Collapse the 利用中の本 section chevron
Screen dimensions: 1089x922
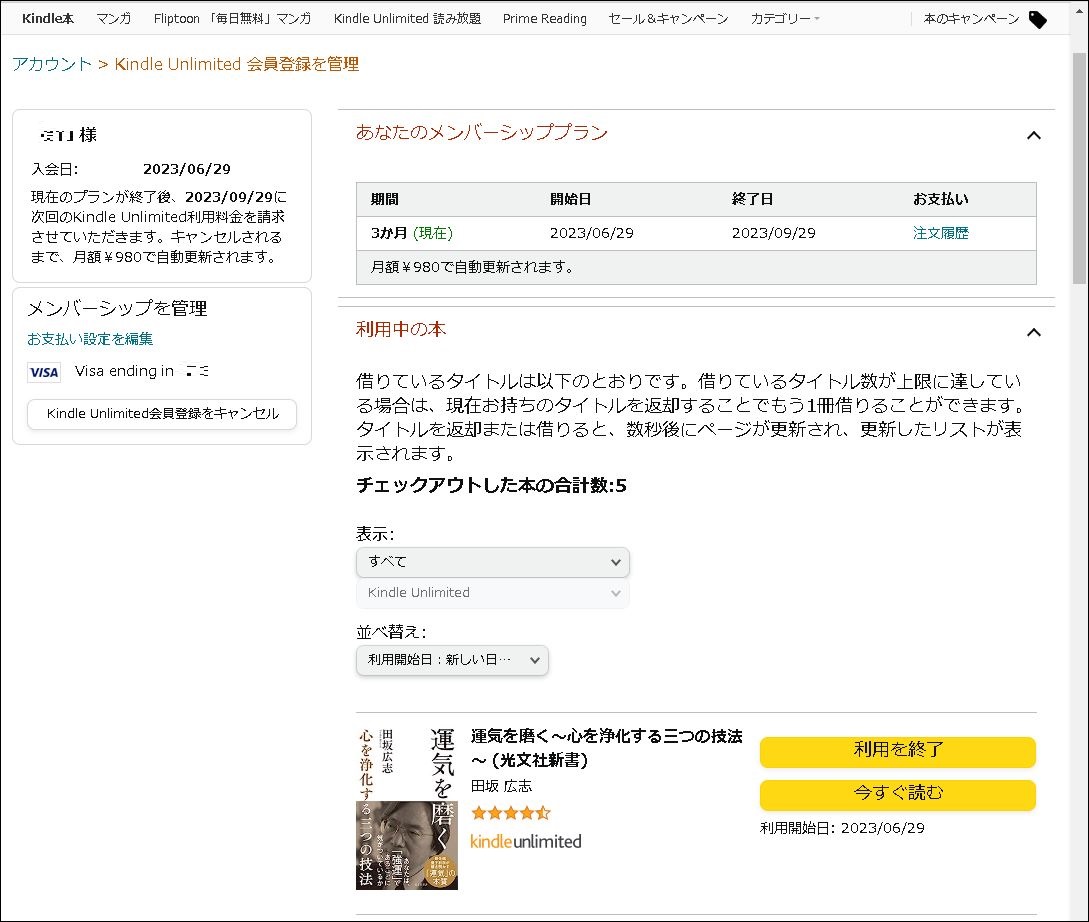pos(1033,333)
